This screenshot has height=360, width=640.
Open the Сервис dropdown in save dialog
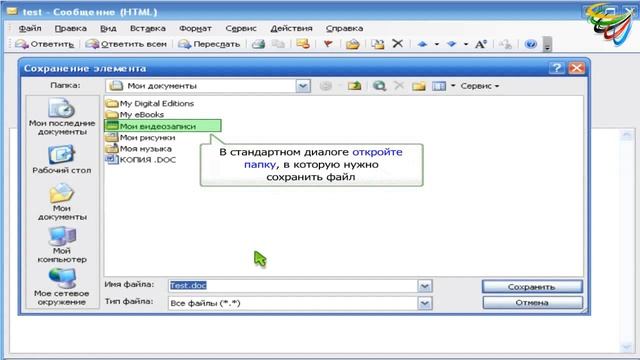(480, 86)
